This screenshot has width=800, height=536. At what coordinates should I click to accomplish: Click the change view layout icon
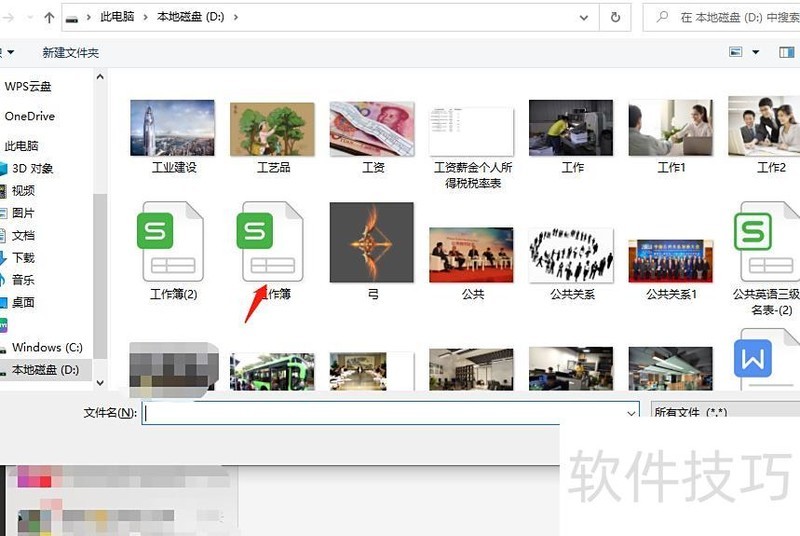pyautogui.click(x=736, y=52)
